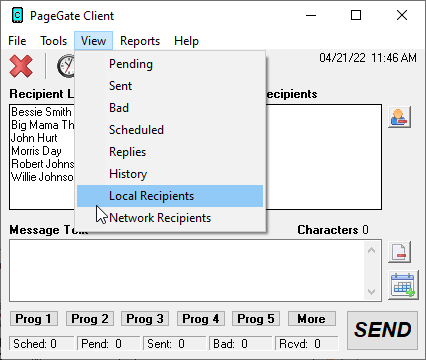The width and height of the screenshot is (426, 360).
Task: Select the Robert Johns recipient entry
Action: tap(43, 164)
